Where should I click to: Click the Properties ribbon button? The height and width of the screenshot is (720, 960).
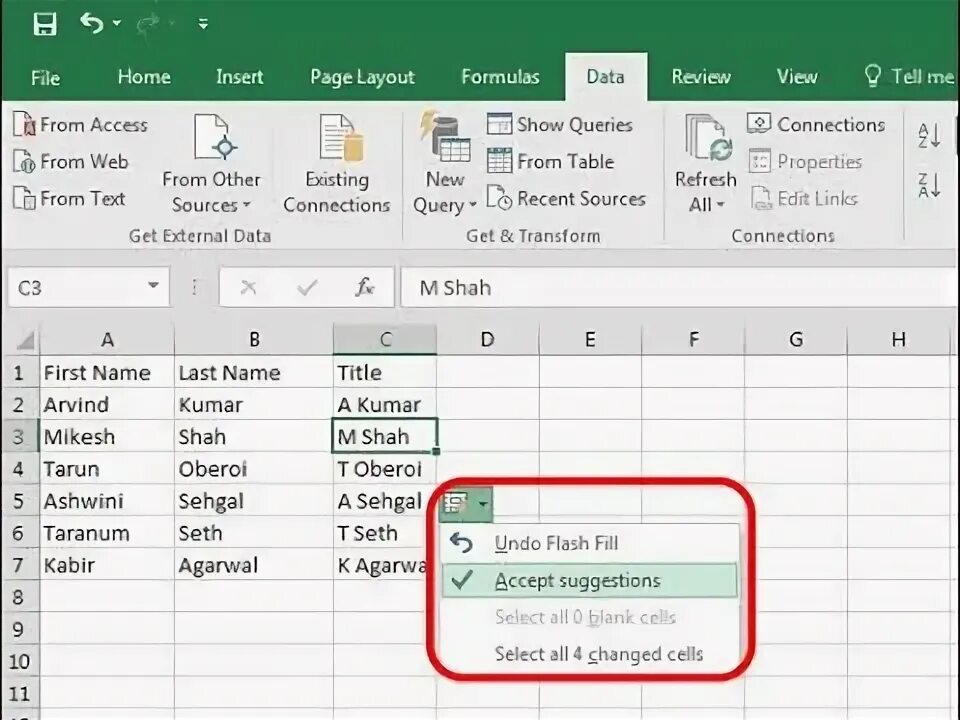point(804,162)
